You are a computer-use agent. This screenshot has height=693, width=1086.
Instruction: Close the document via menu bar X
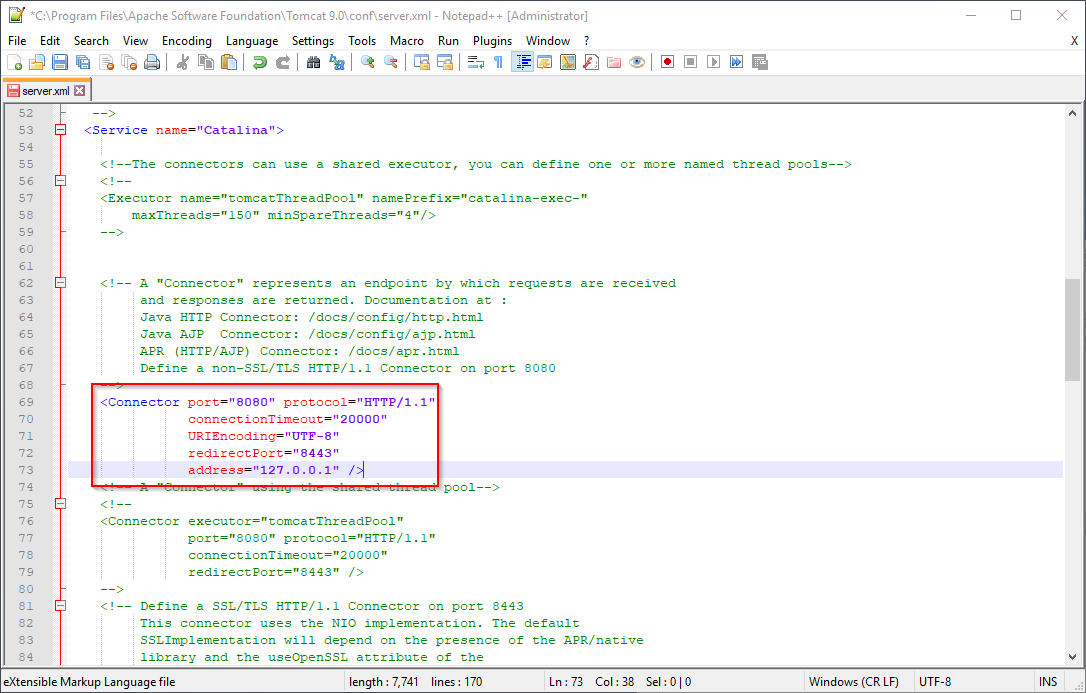(x=1074, y=41)
